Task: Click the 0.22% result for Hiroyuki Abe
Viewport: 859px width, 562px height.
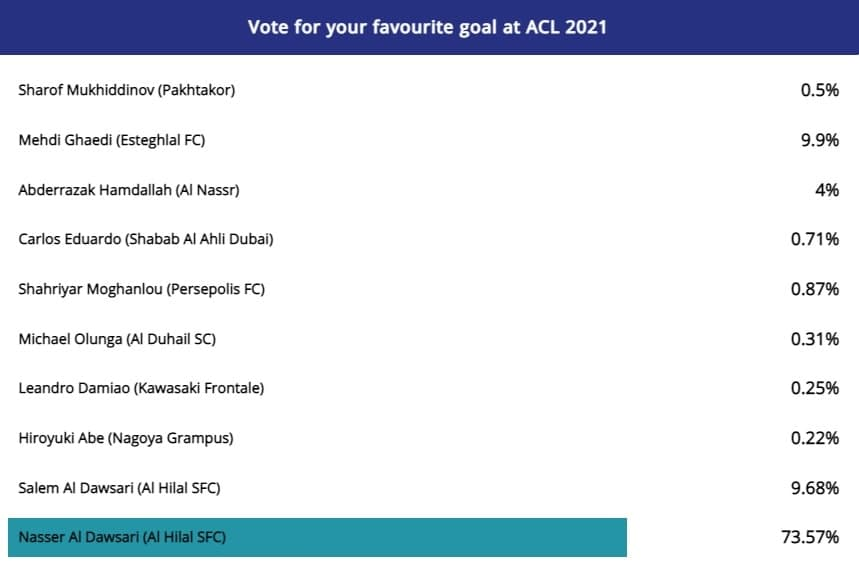Action: [815, 438]
